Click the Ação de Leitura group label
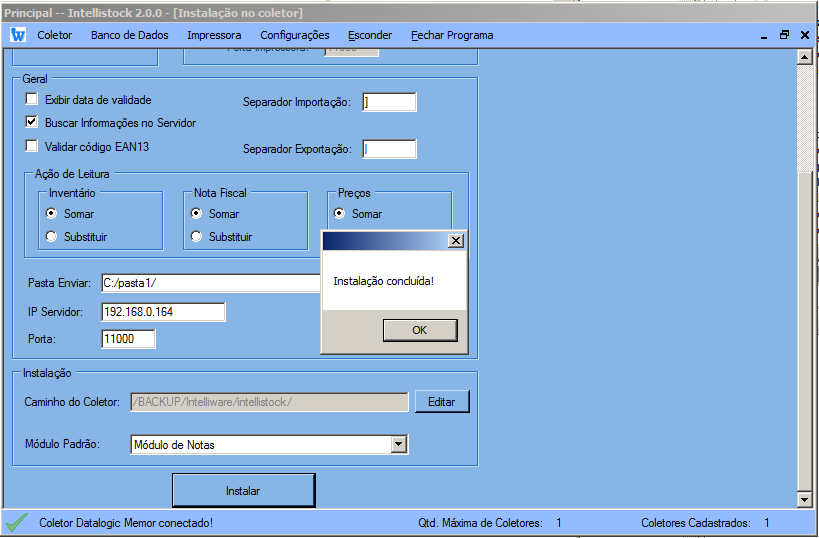Screen dimensions: 819x538 pos(72,174)
